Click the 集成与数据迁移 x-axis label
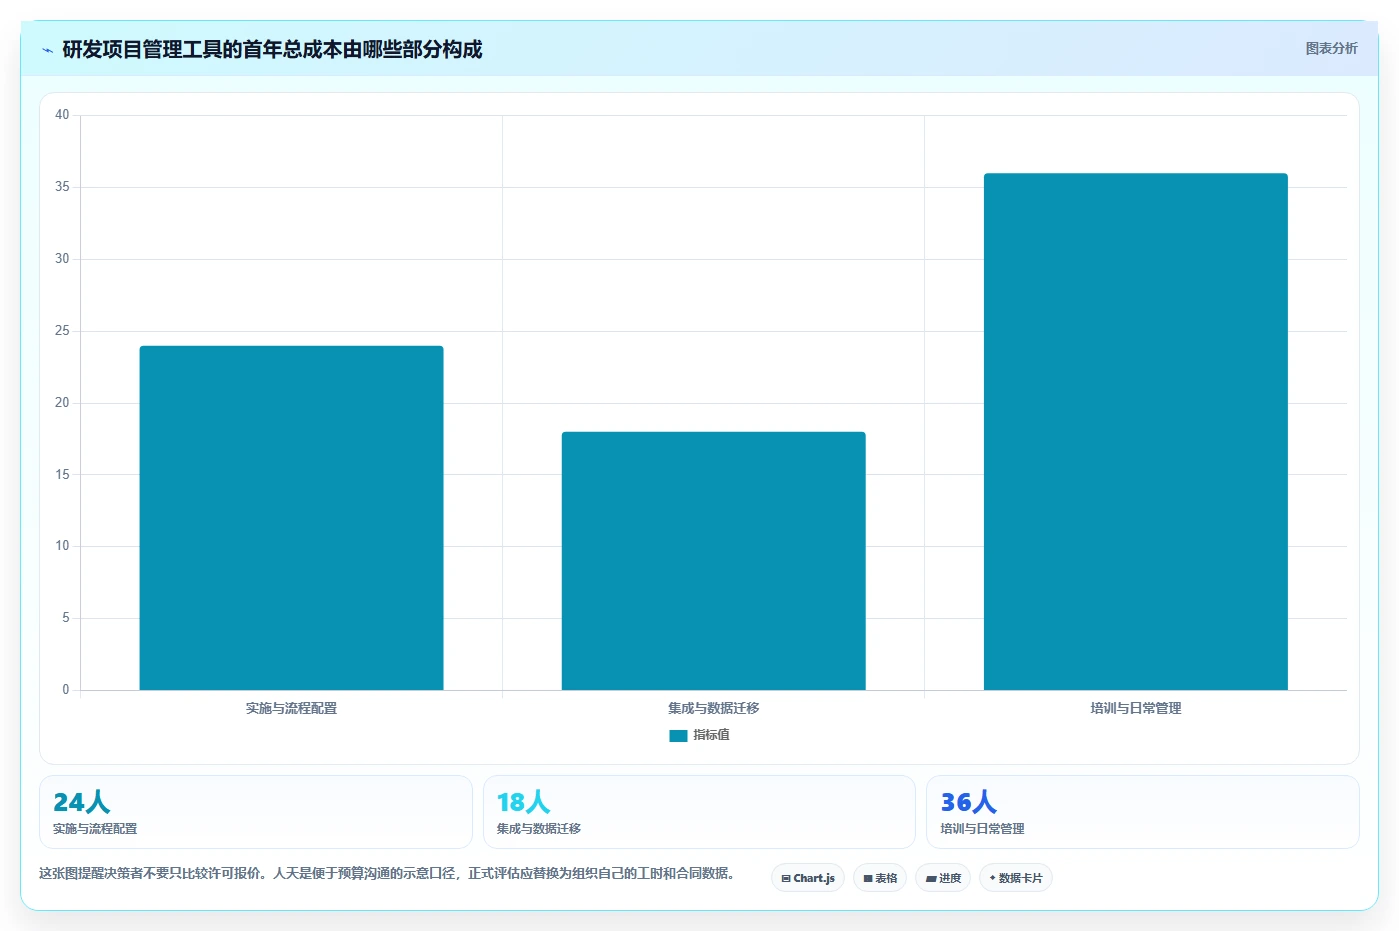Screen dimensions: 1399x931 point(713,708)
